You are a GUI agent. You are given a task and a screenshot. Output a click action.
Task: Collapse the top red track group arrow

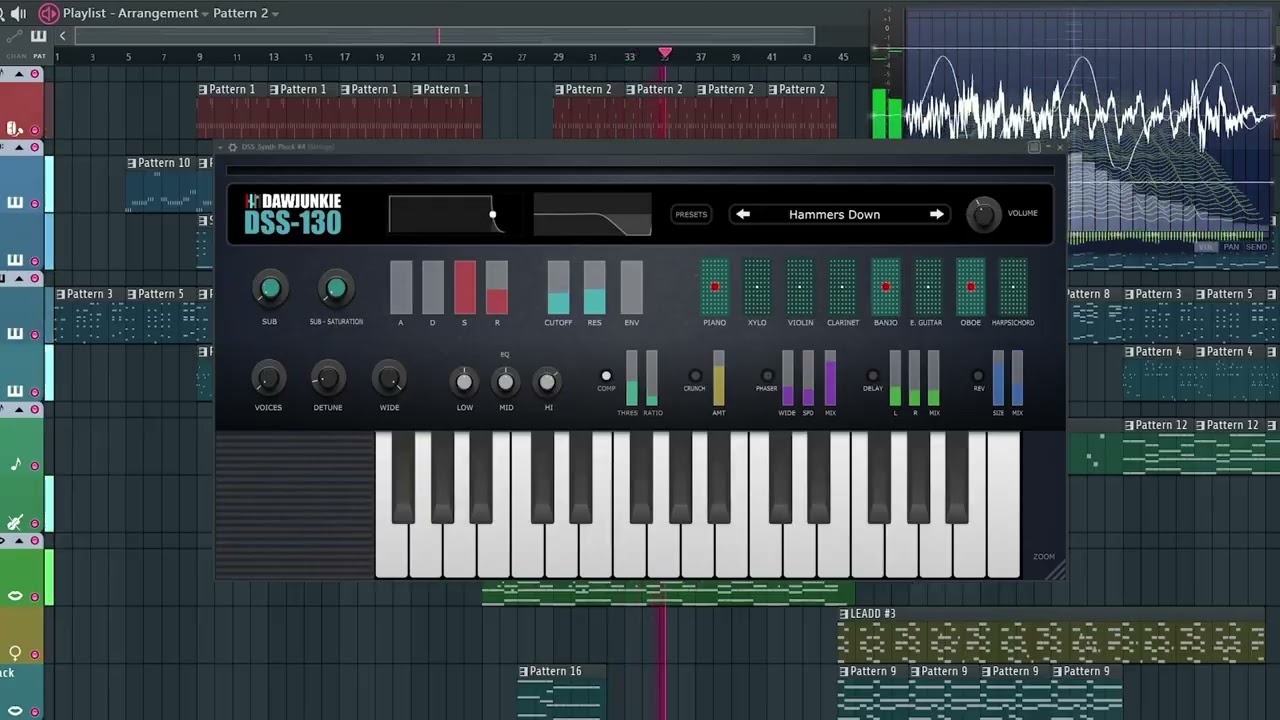(20, 74)
